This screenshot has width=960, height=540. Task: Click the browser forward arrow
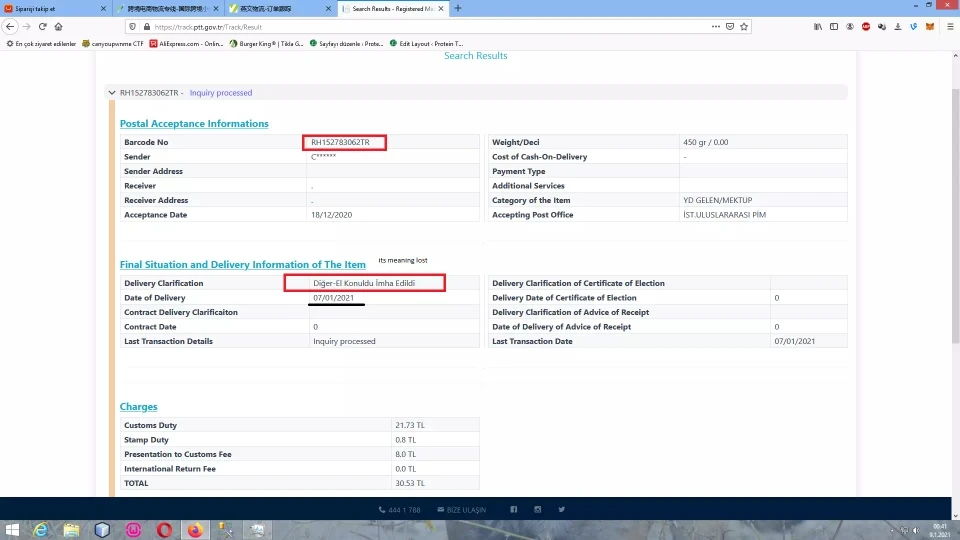coord(26,26)
